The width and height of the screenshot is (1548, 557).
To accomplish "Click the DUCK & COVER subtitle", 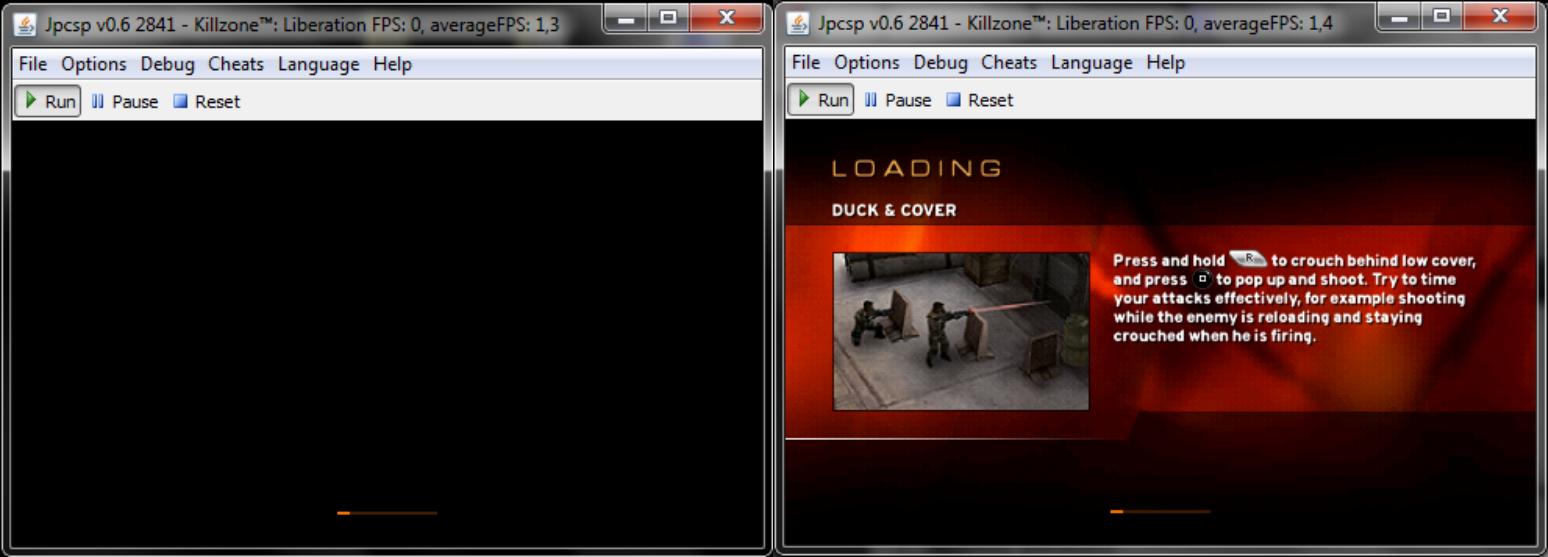I will pos(894,210).
